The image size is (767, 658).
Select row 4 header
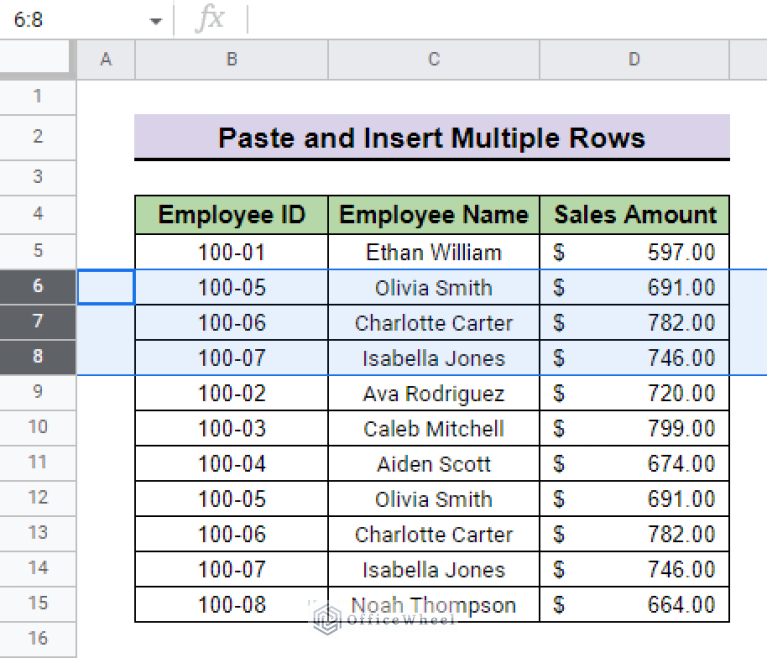(38, 214)
